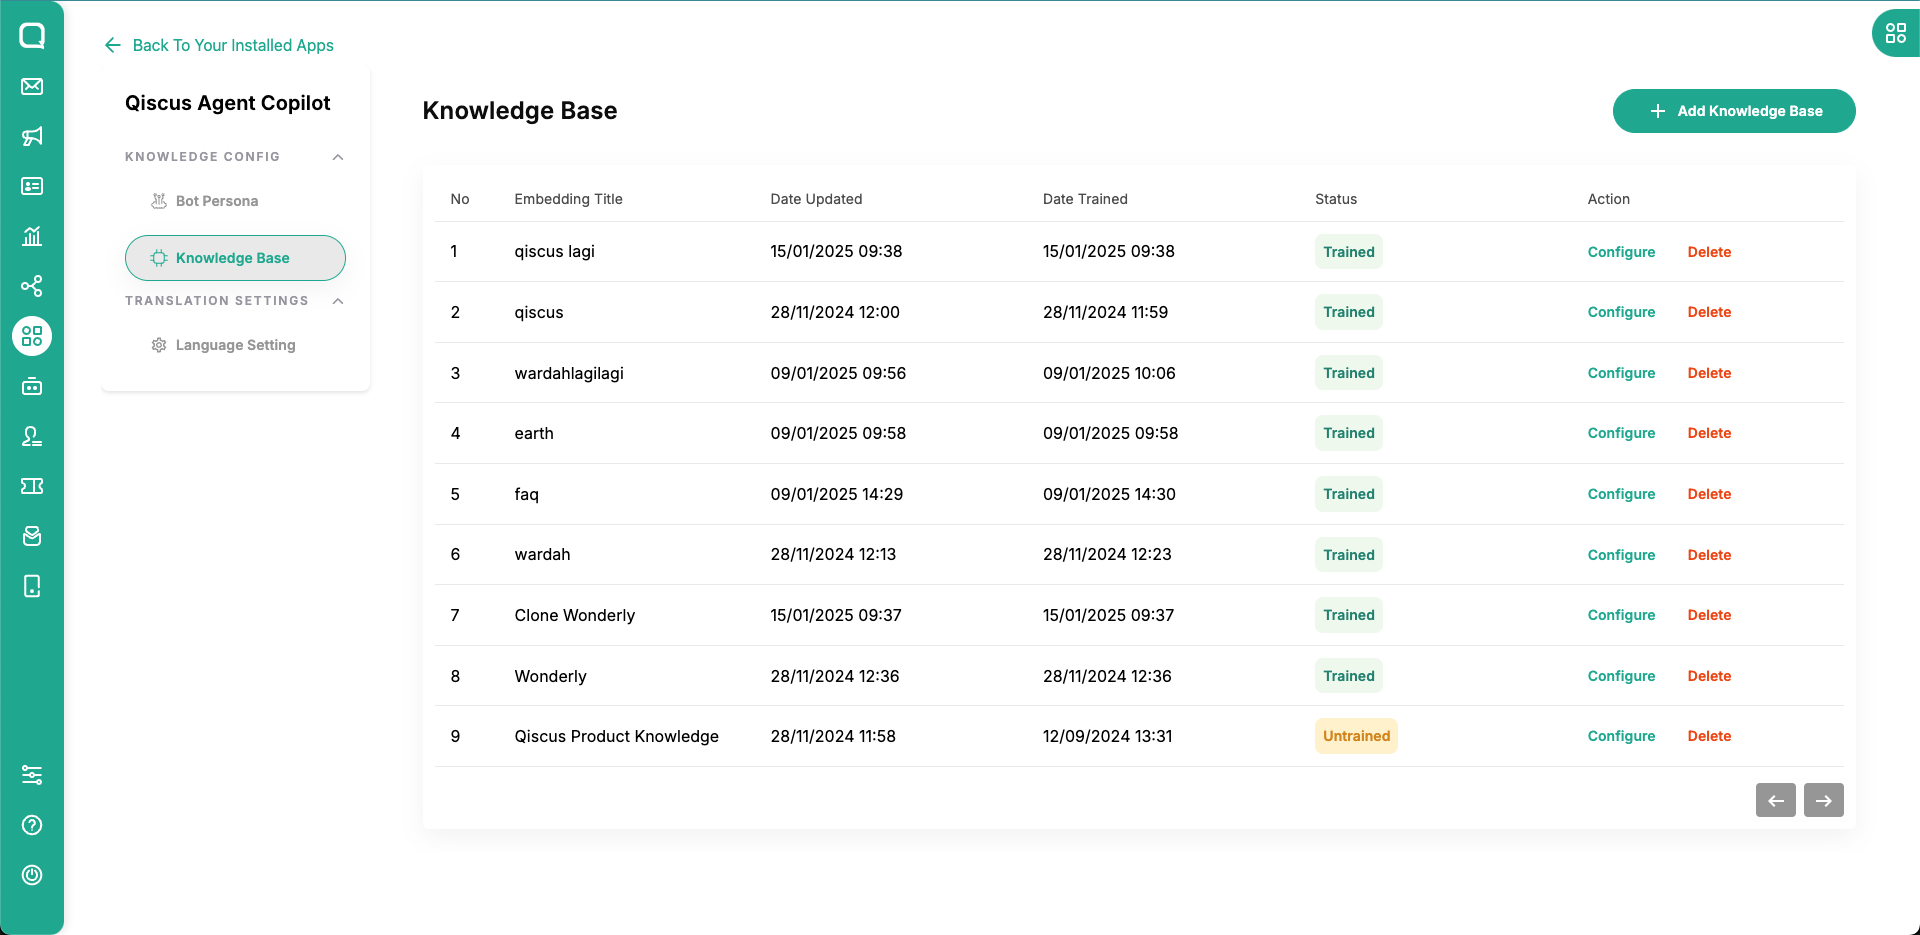Click Date Updated column header

tap(816, 199)
